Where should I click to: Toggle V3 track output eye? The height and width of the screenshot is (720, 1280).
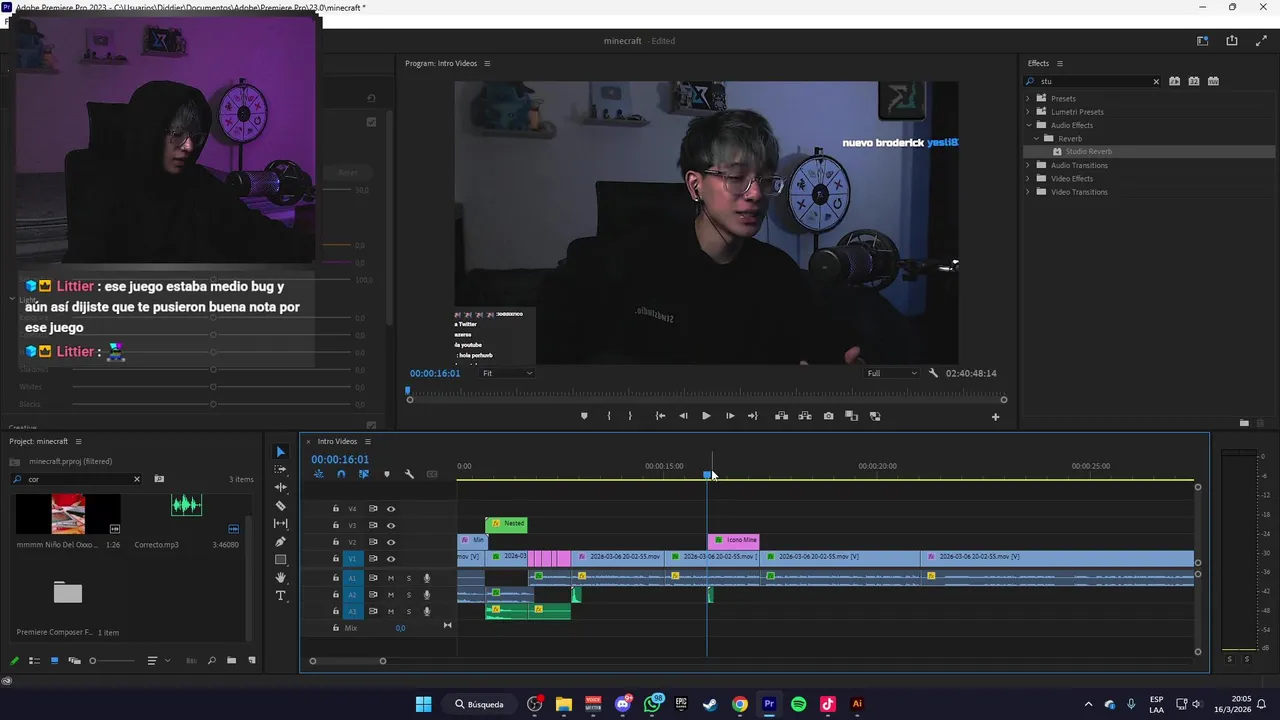[391, 525]
